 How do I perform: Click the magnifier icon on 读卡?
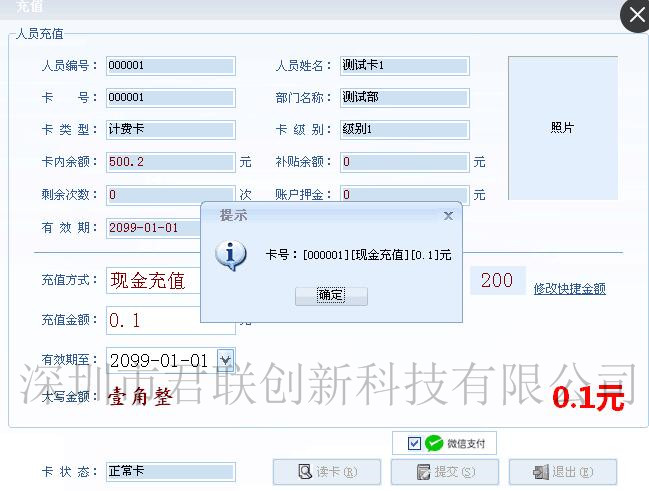click(305, 472)
